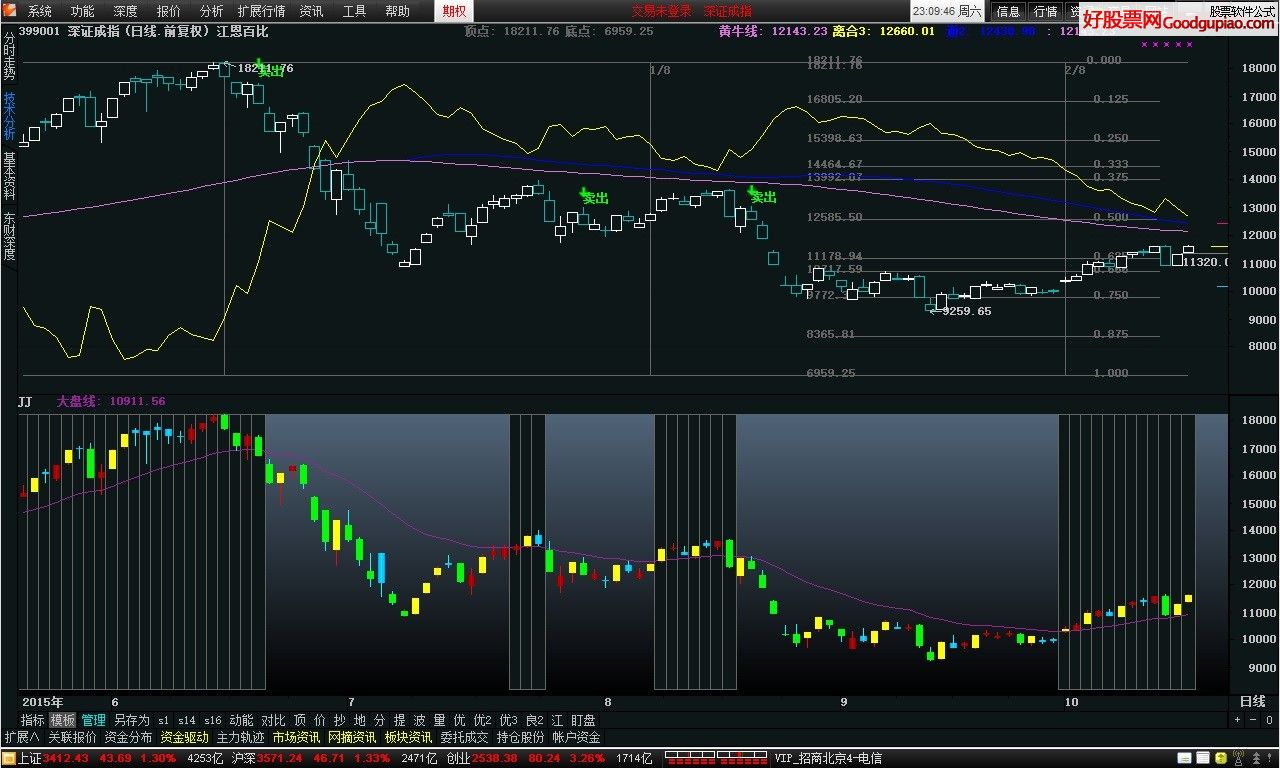Click the small yellow box icon before 上证

click(x=9, y=759)
